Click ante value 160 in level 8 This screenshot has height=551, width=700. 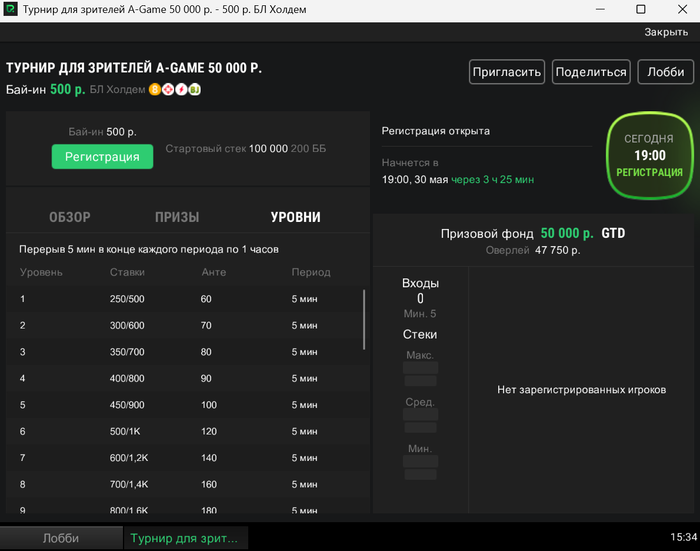208,484
